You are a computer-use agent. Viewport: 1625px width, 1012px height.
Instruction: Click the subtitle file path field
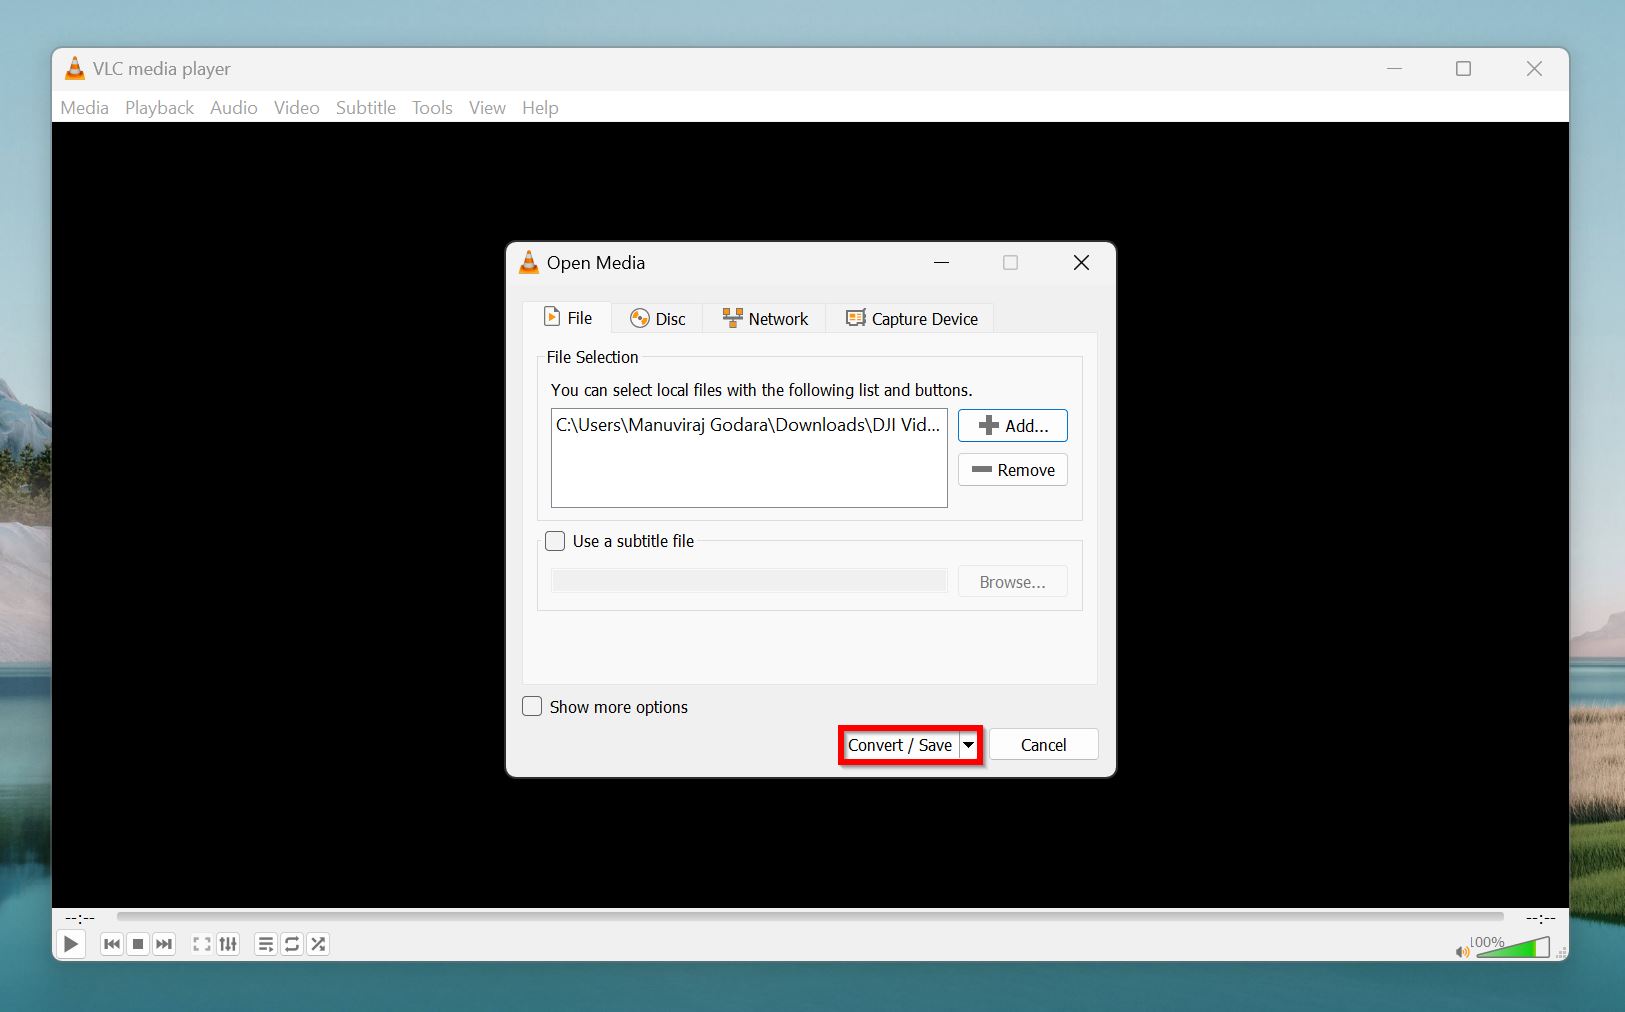[x=749, y=581]
